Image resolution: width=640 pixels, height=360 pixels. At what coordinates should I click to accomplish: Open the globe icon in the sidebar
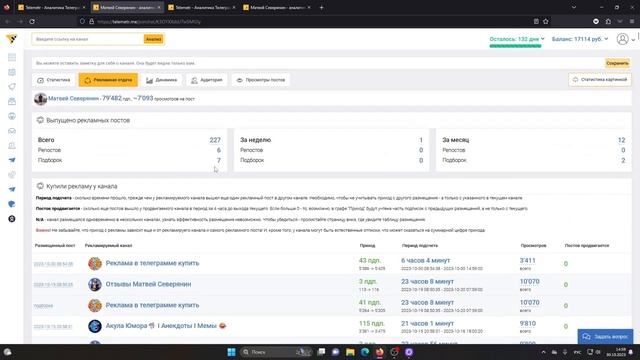[12, 116]
